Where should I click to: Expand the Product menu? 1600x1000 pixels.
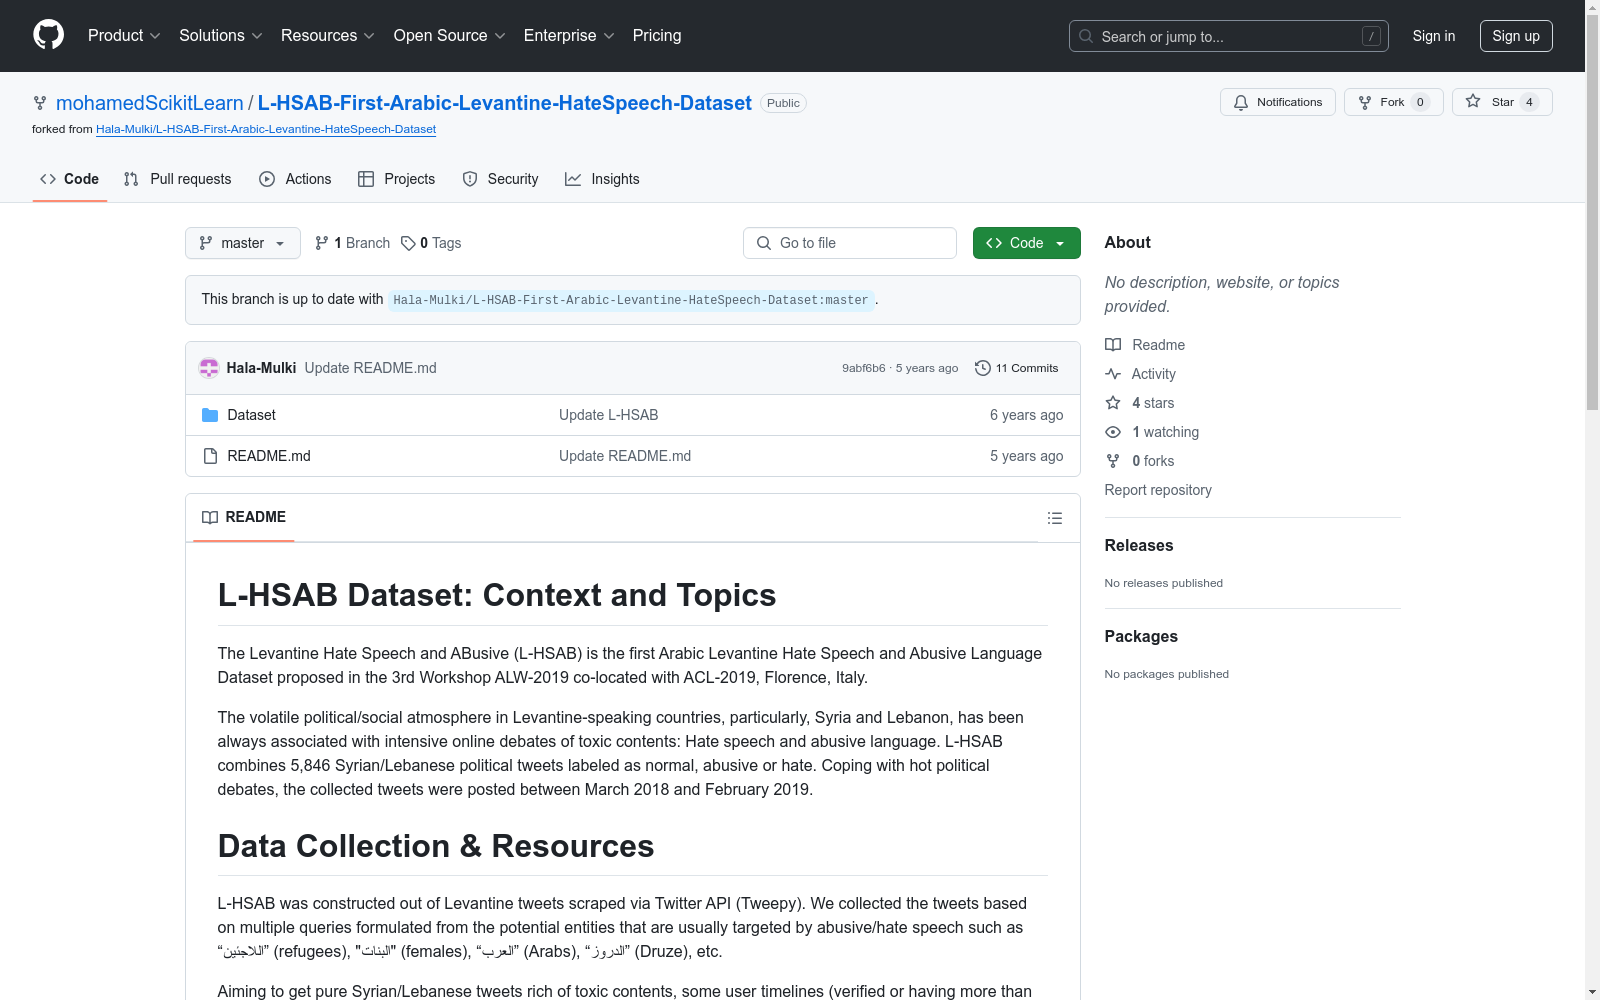point(124,36)
